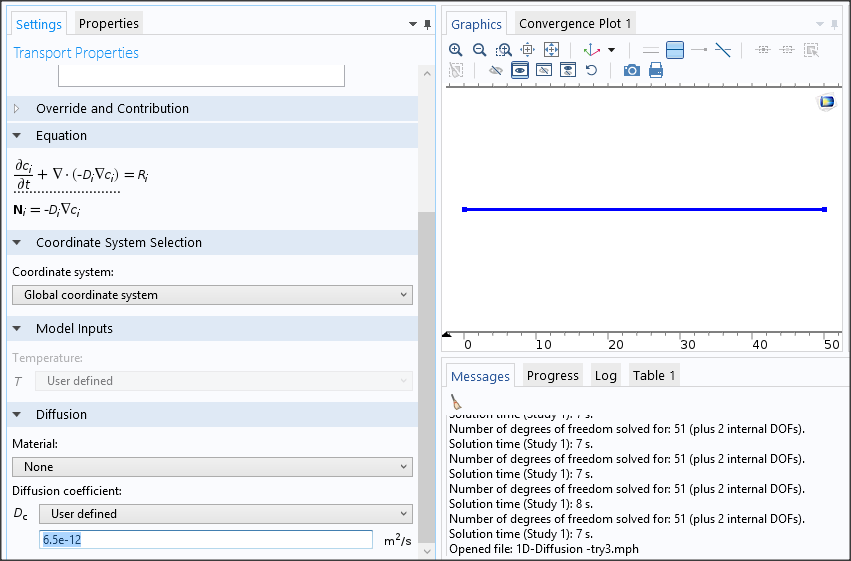This screenshot has width=851, height=561.
Task: Expand the Override and Contribution section
Action: pyautogui.click(x=17, y=109)
